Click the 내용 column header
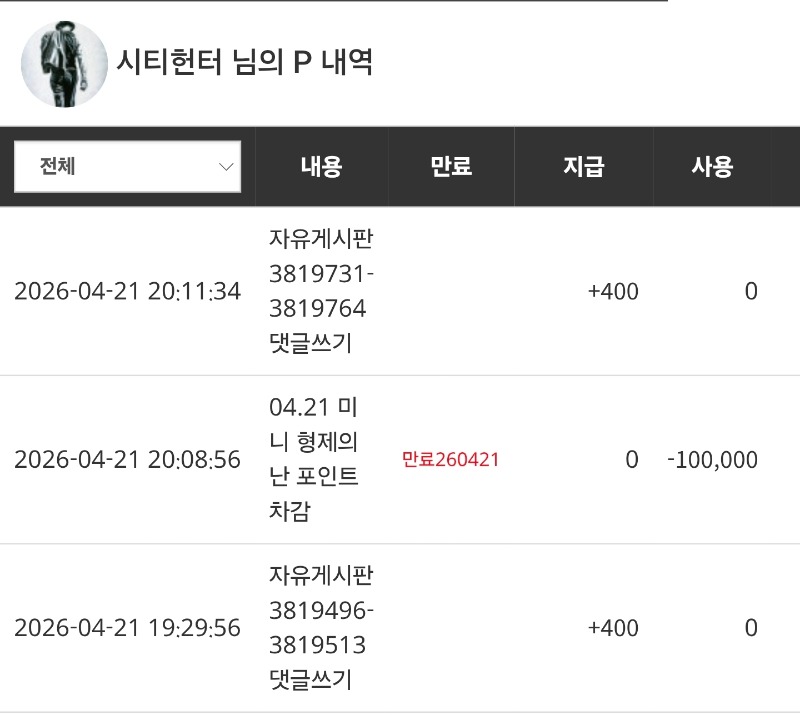 click(321, 166)
